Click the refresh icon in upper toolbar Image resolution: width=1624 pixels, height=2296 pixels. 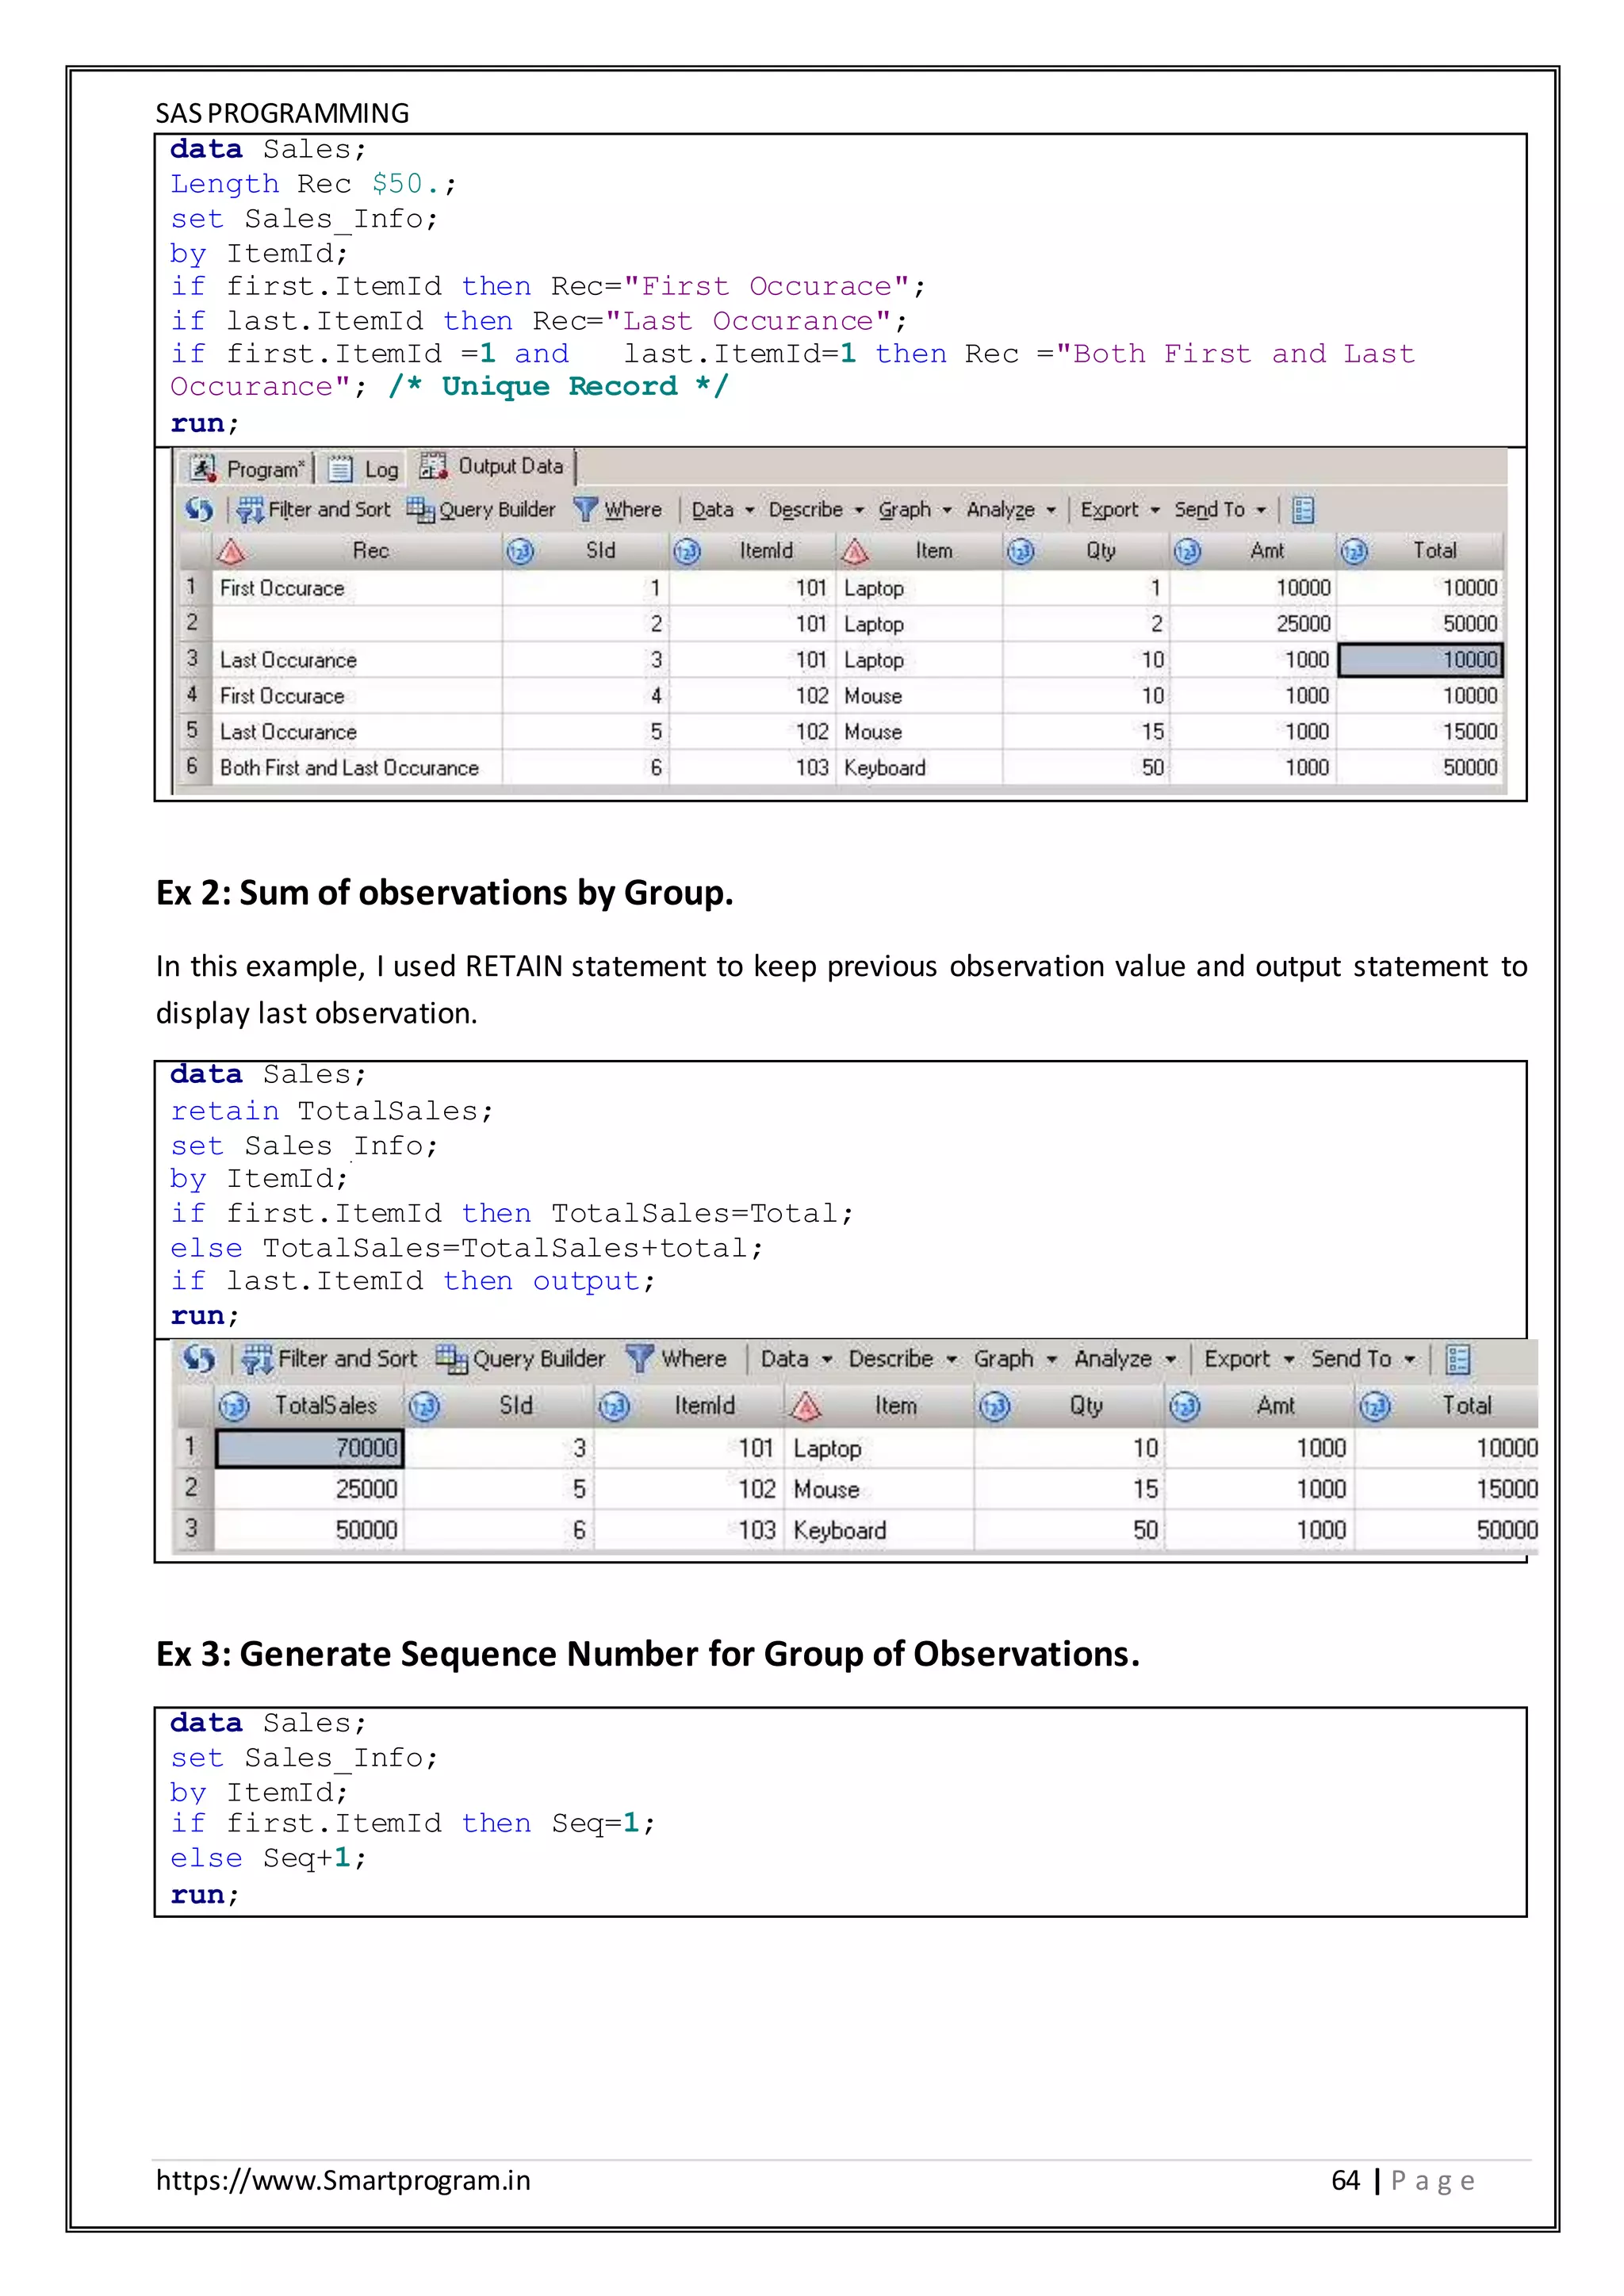[199, 510]
